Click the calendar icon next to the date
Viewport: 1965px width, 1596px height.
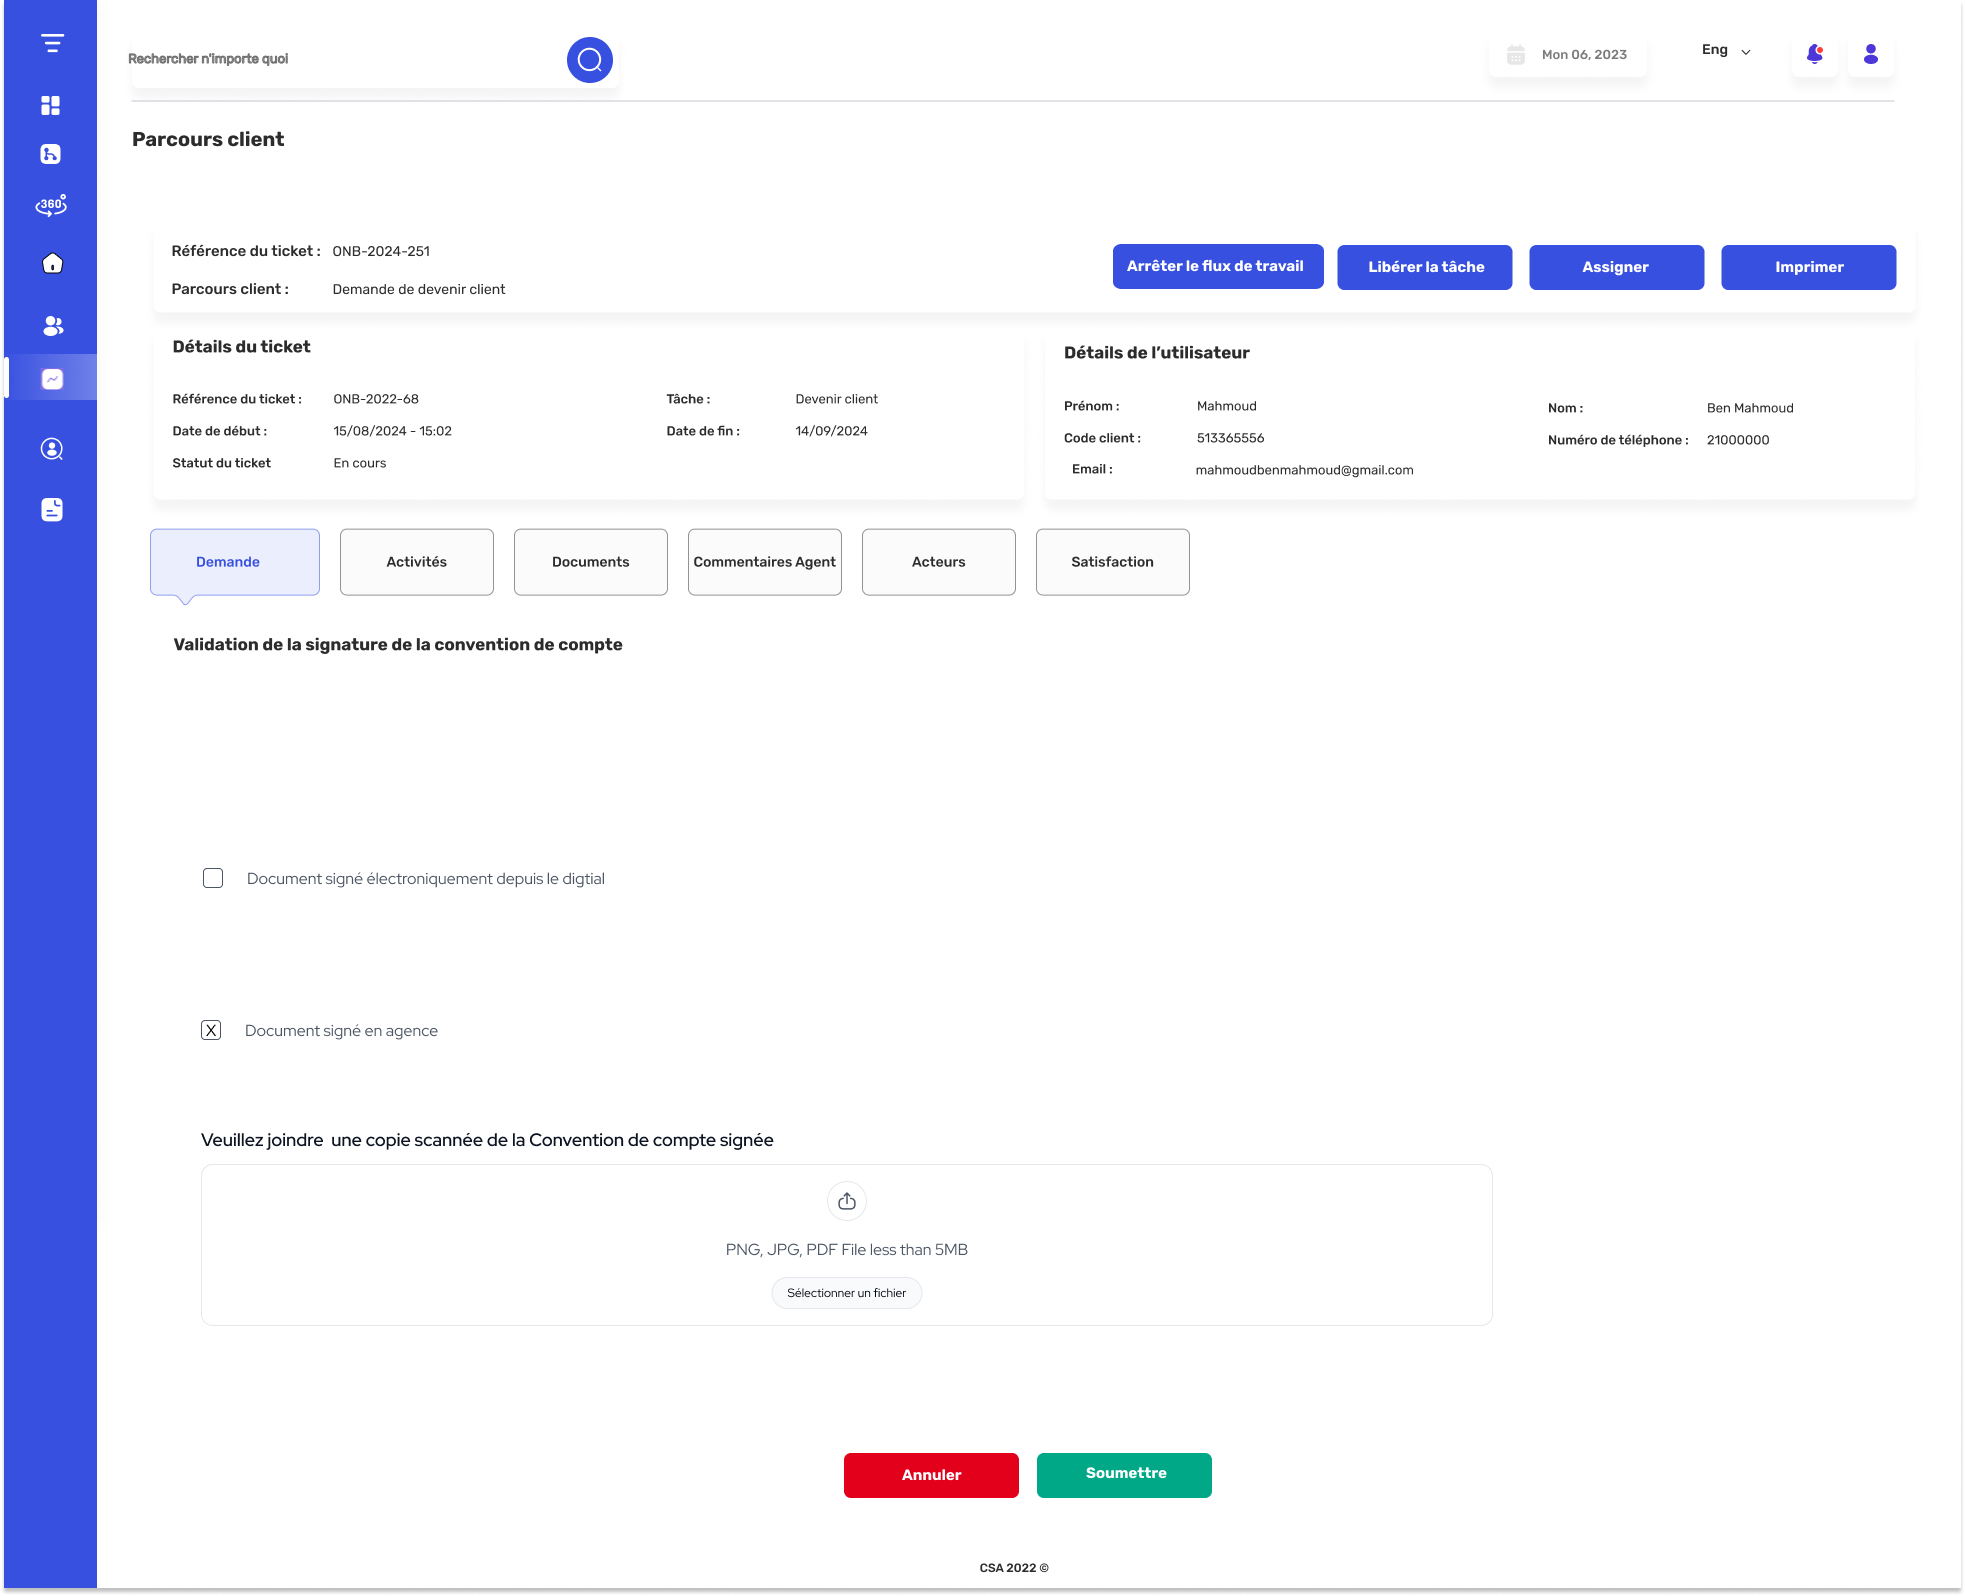tap(1516, 55)
